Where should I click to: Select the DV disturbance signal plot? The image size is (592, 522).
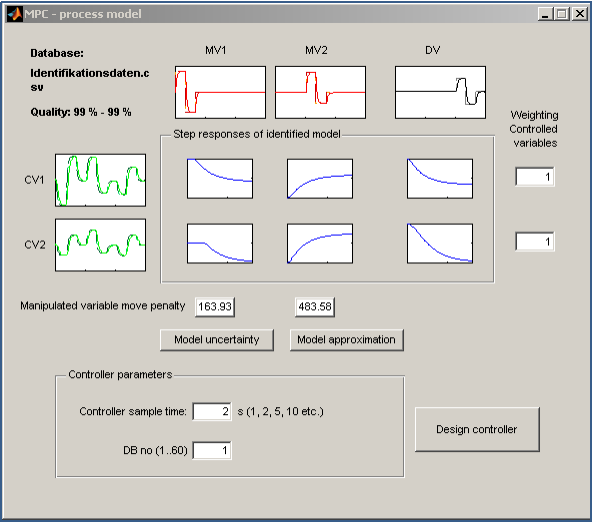coord(440,92)
